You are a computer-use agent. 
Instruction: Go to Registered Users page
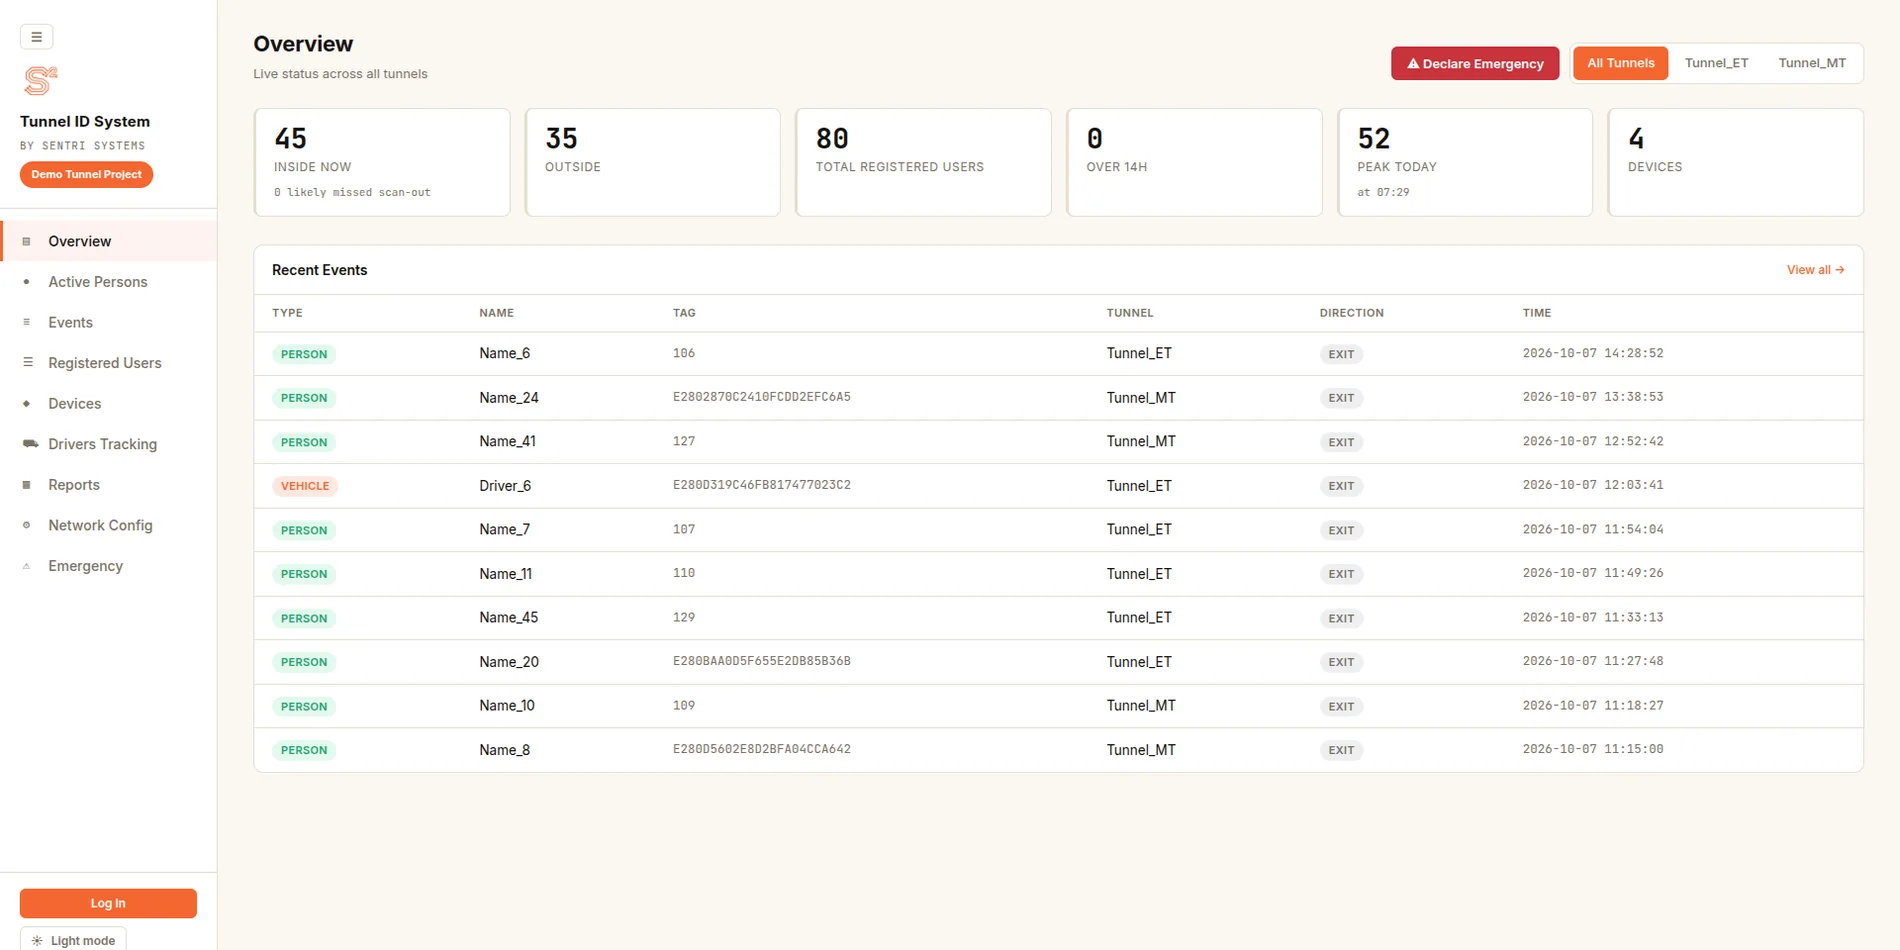108,363
